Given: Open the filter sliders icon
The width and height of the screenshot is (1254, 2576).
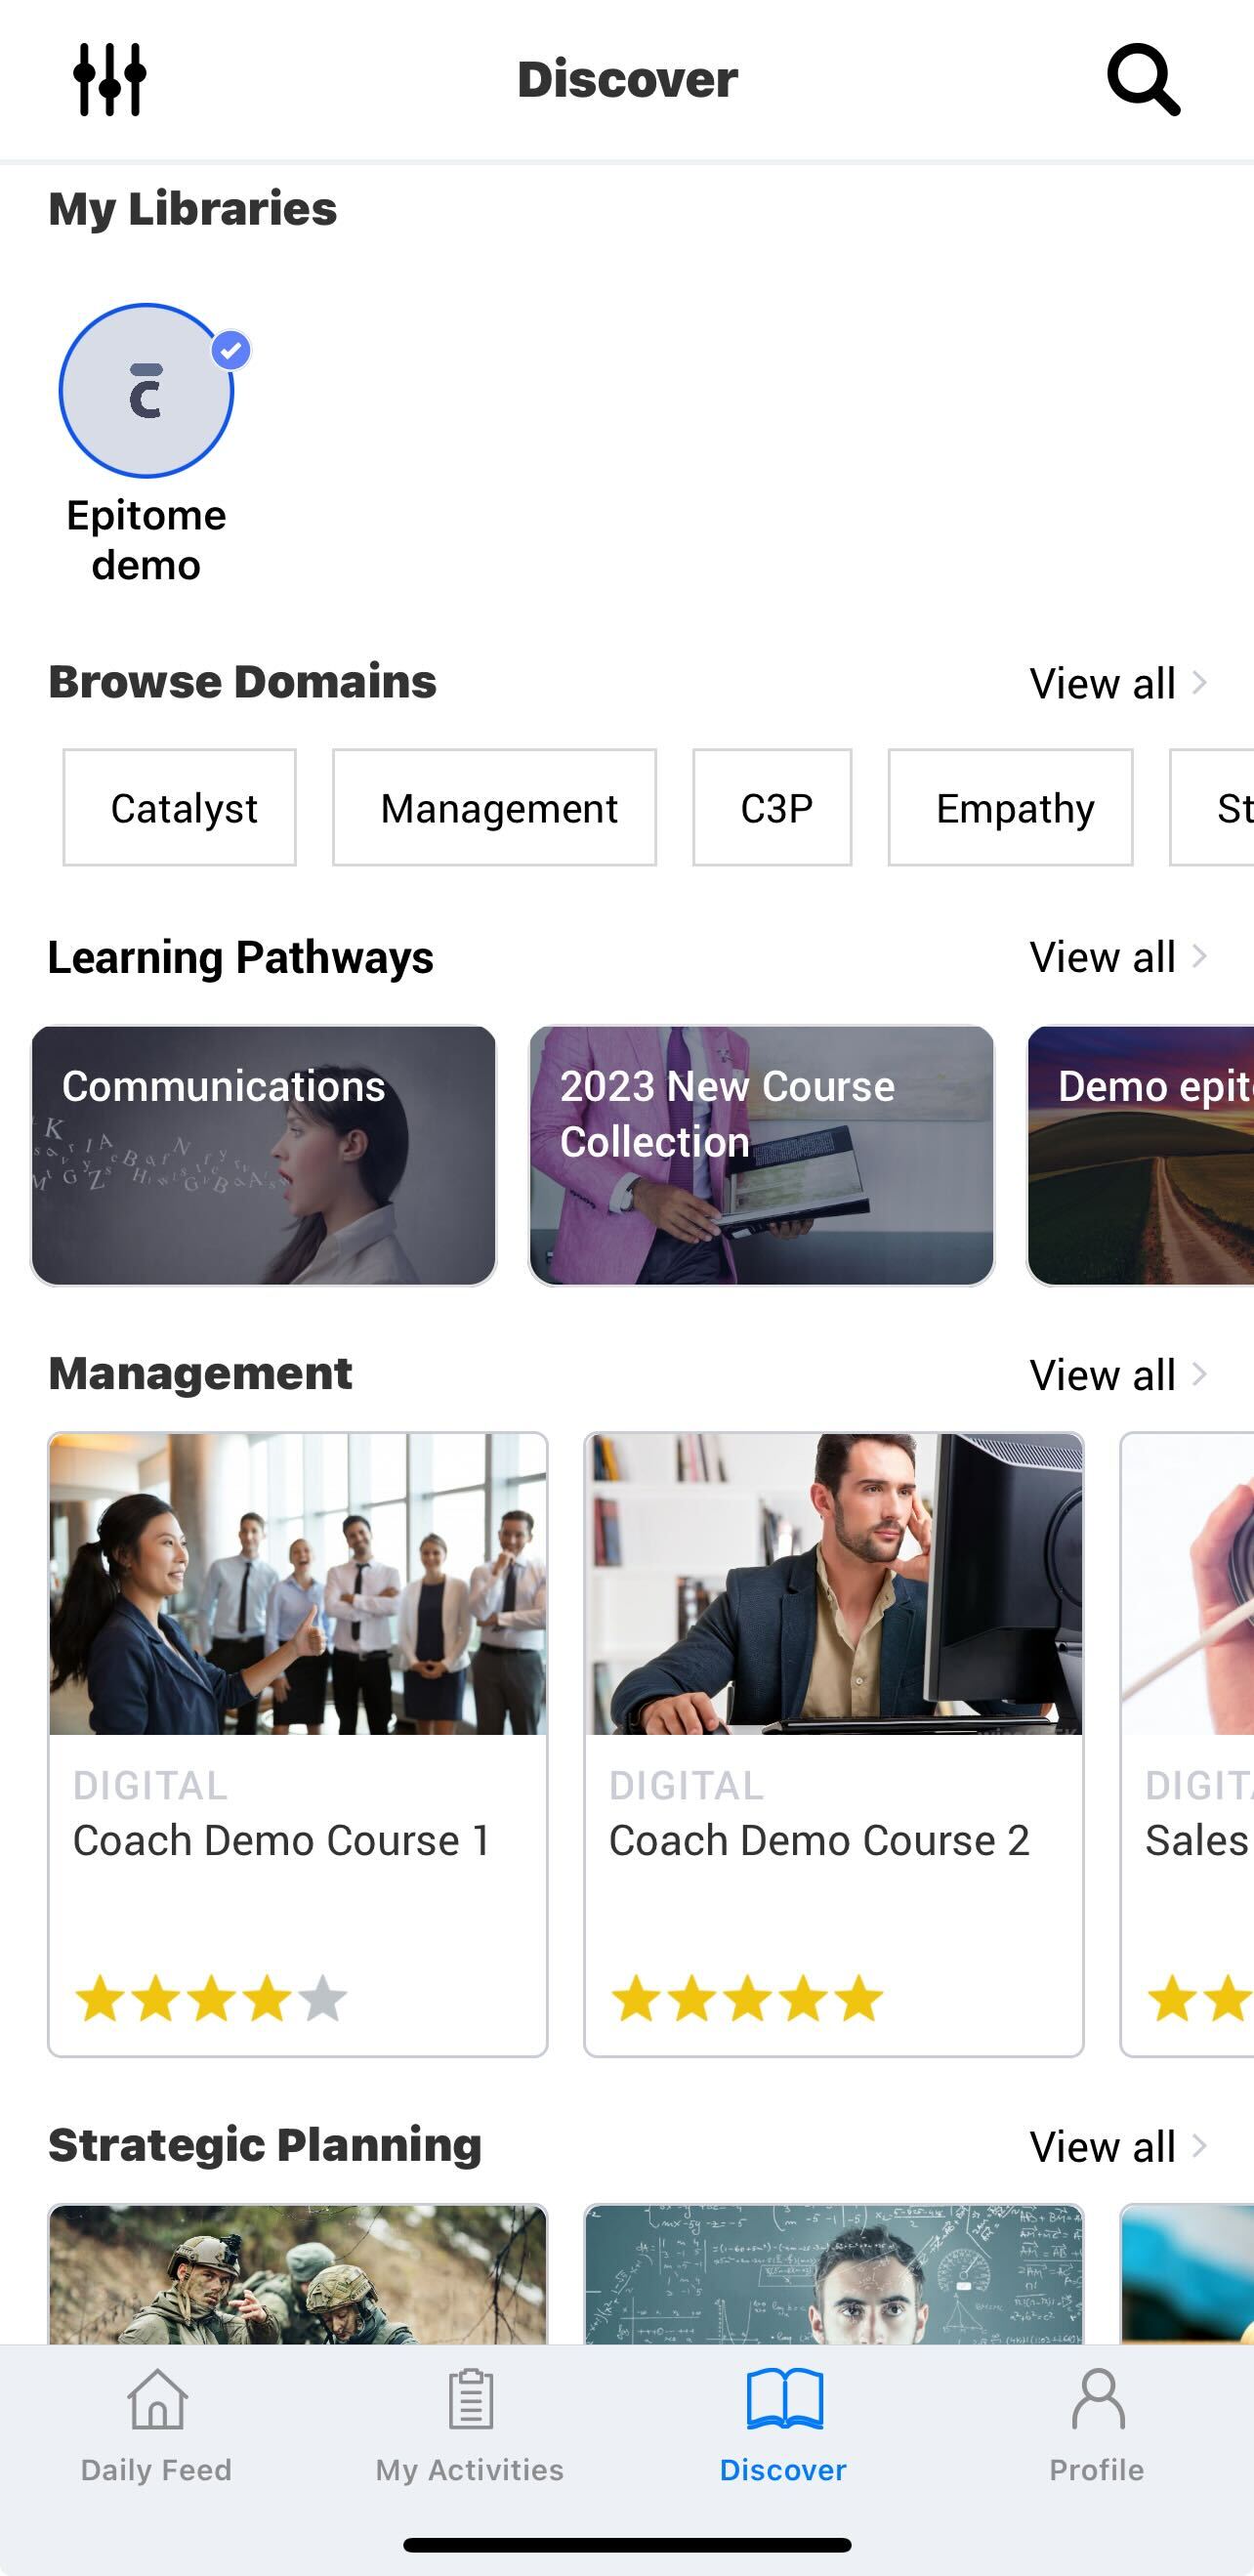Looking at the screenshot, I should (110, 79).
